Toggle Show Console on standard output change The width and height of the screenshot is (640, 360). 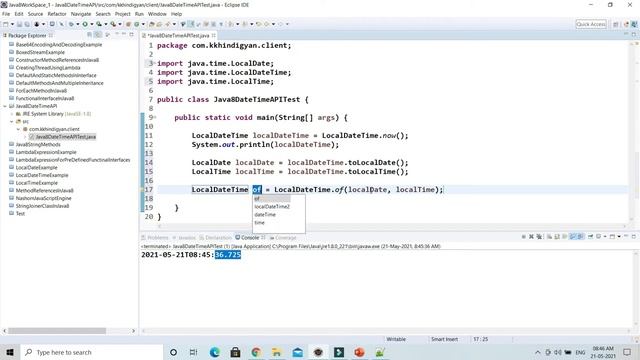tap(573, 236)
